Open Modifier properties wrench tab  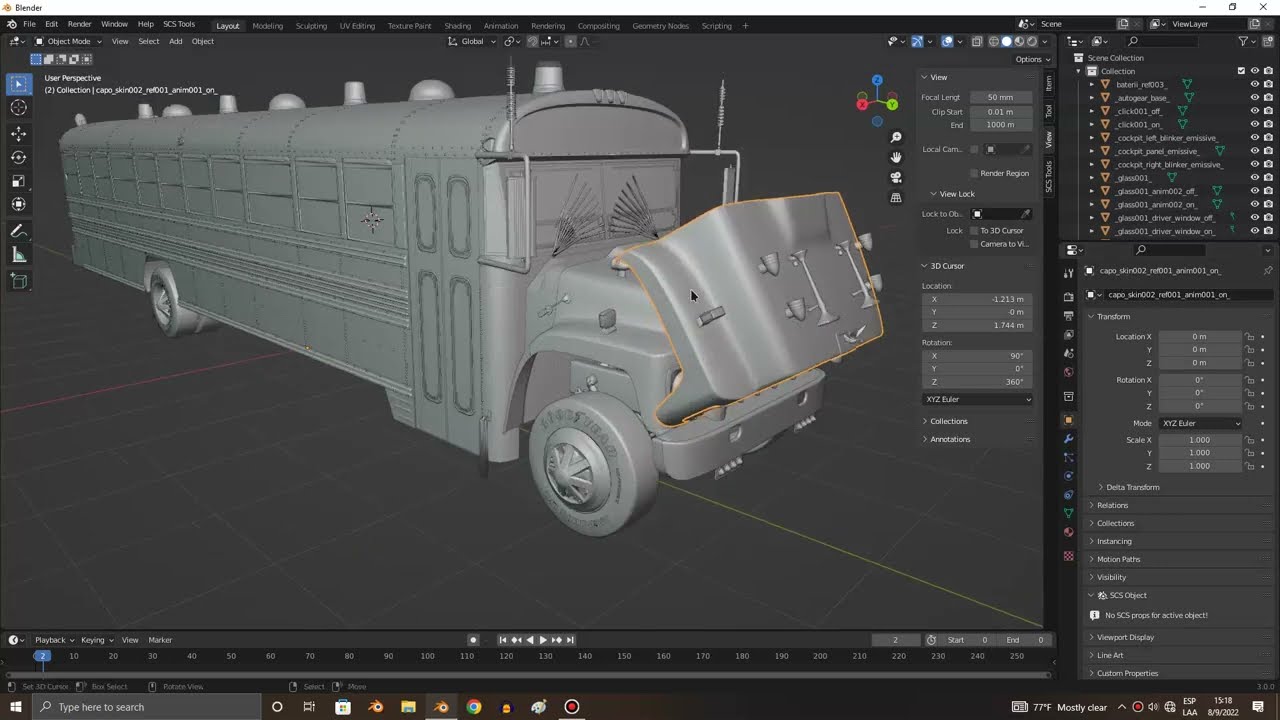(x=1068, y=439)
